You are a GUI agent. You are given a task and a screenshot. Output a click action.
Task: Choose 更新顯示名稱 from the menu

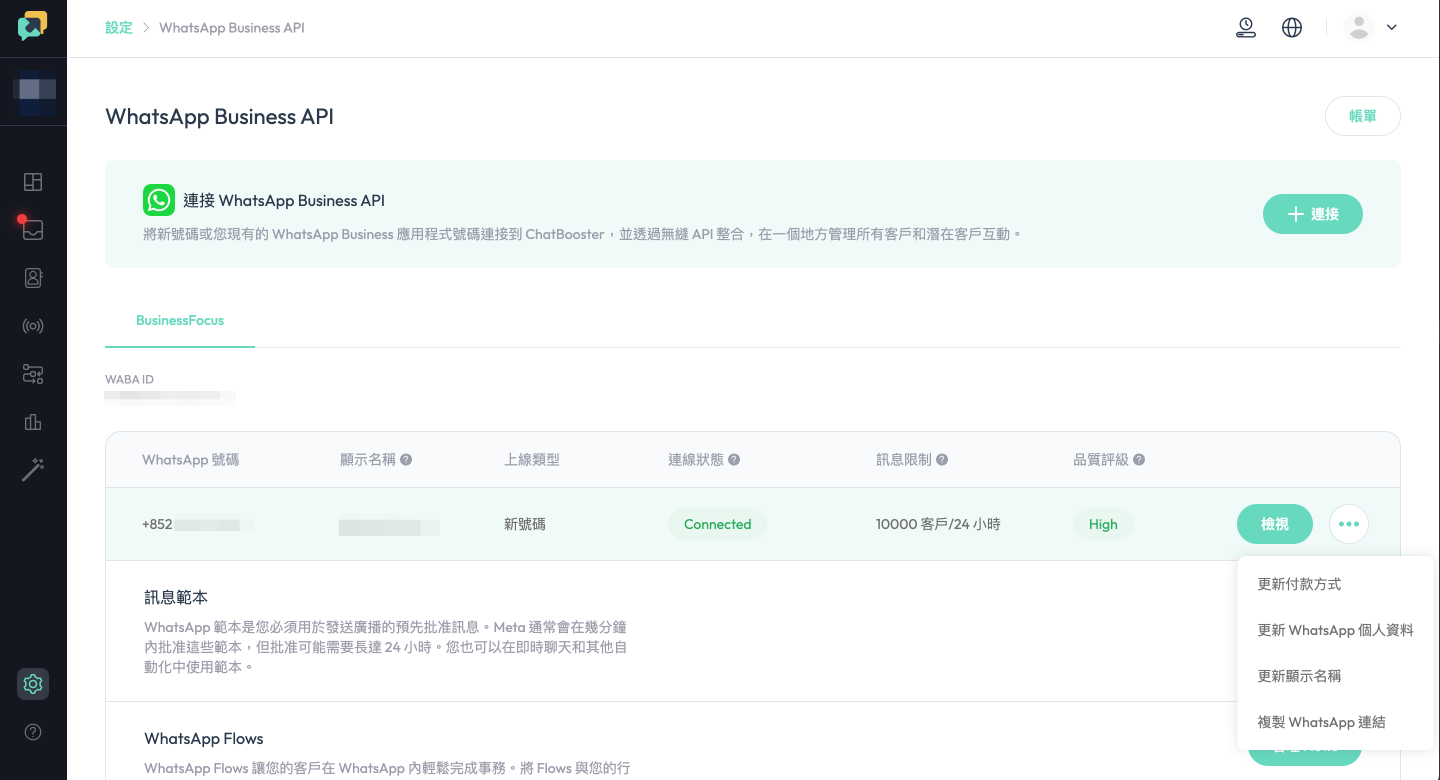[1335, 676]
